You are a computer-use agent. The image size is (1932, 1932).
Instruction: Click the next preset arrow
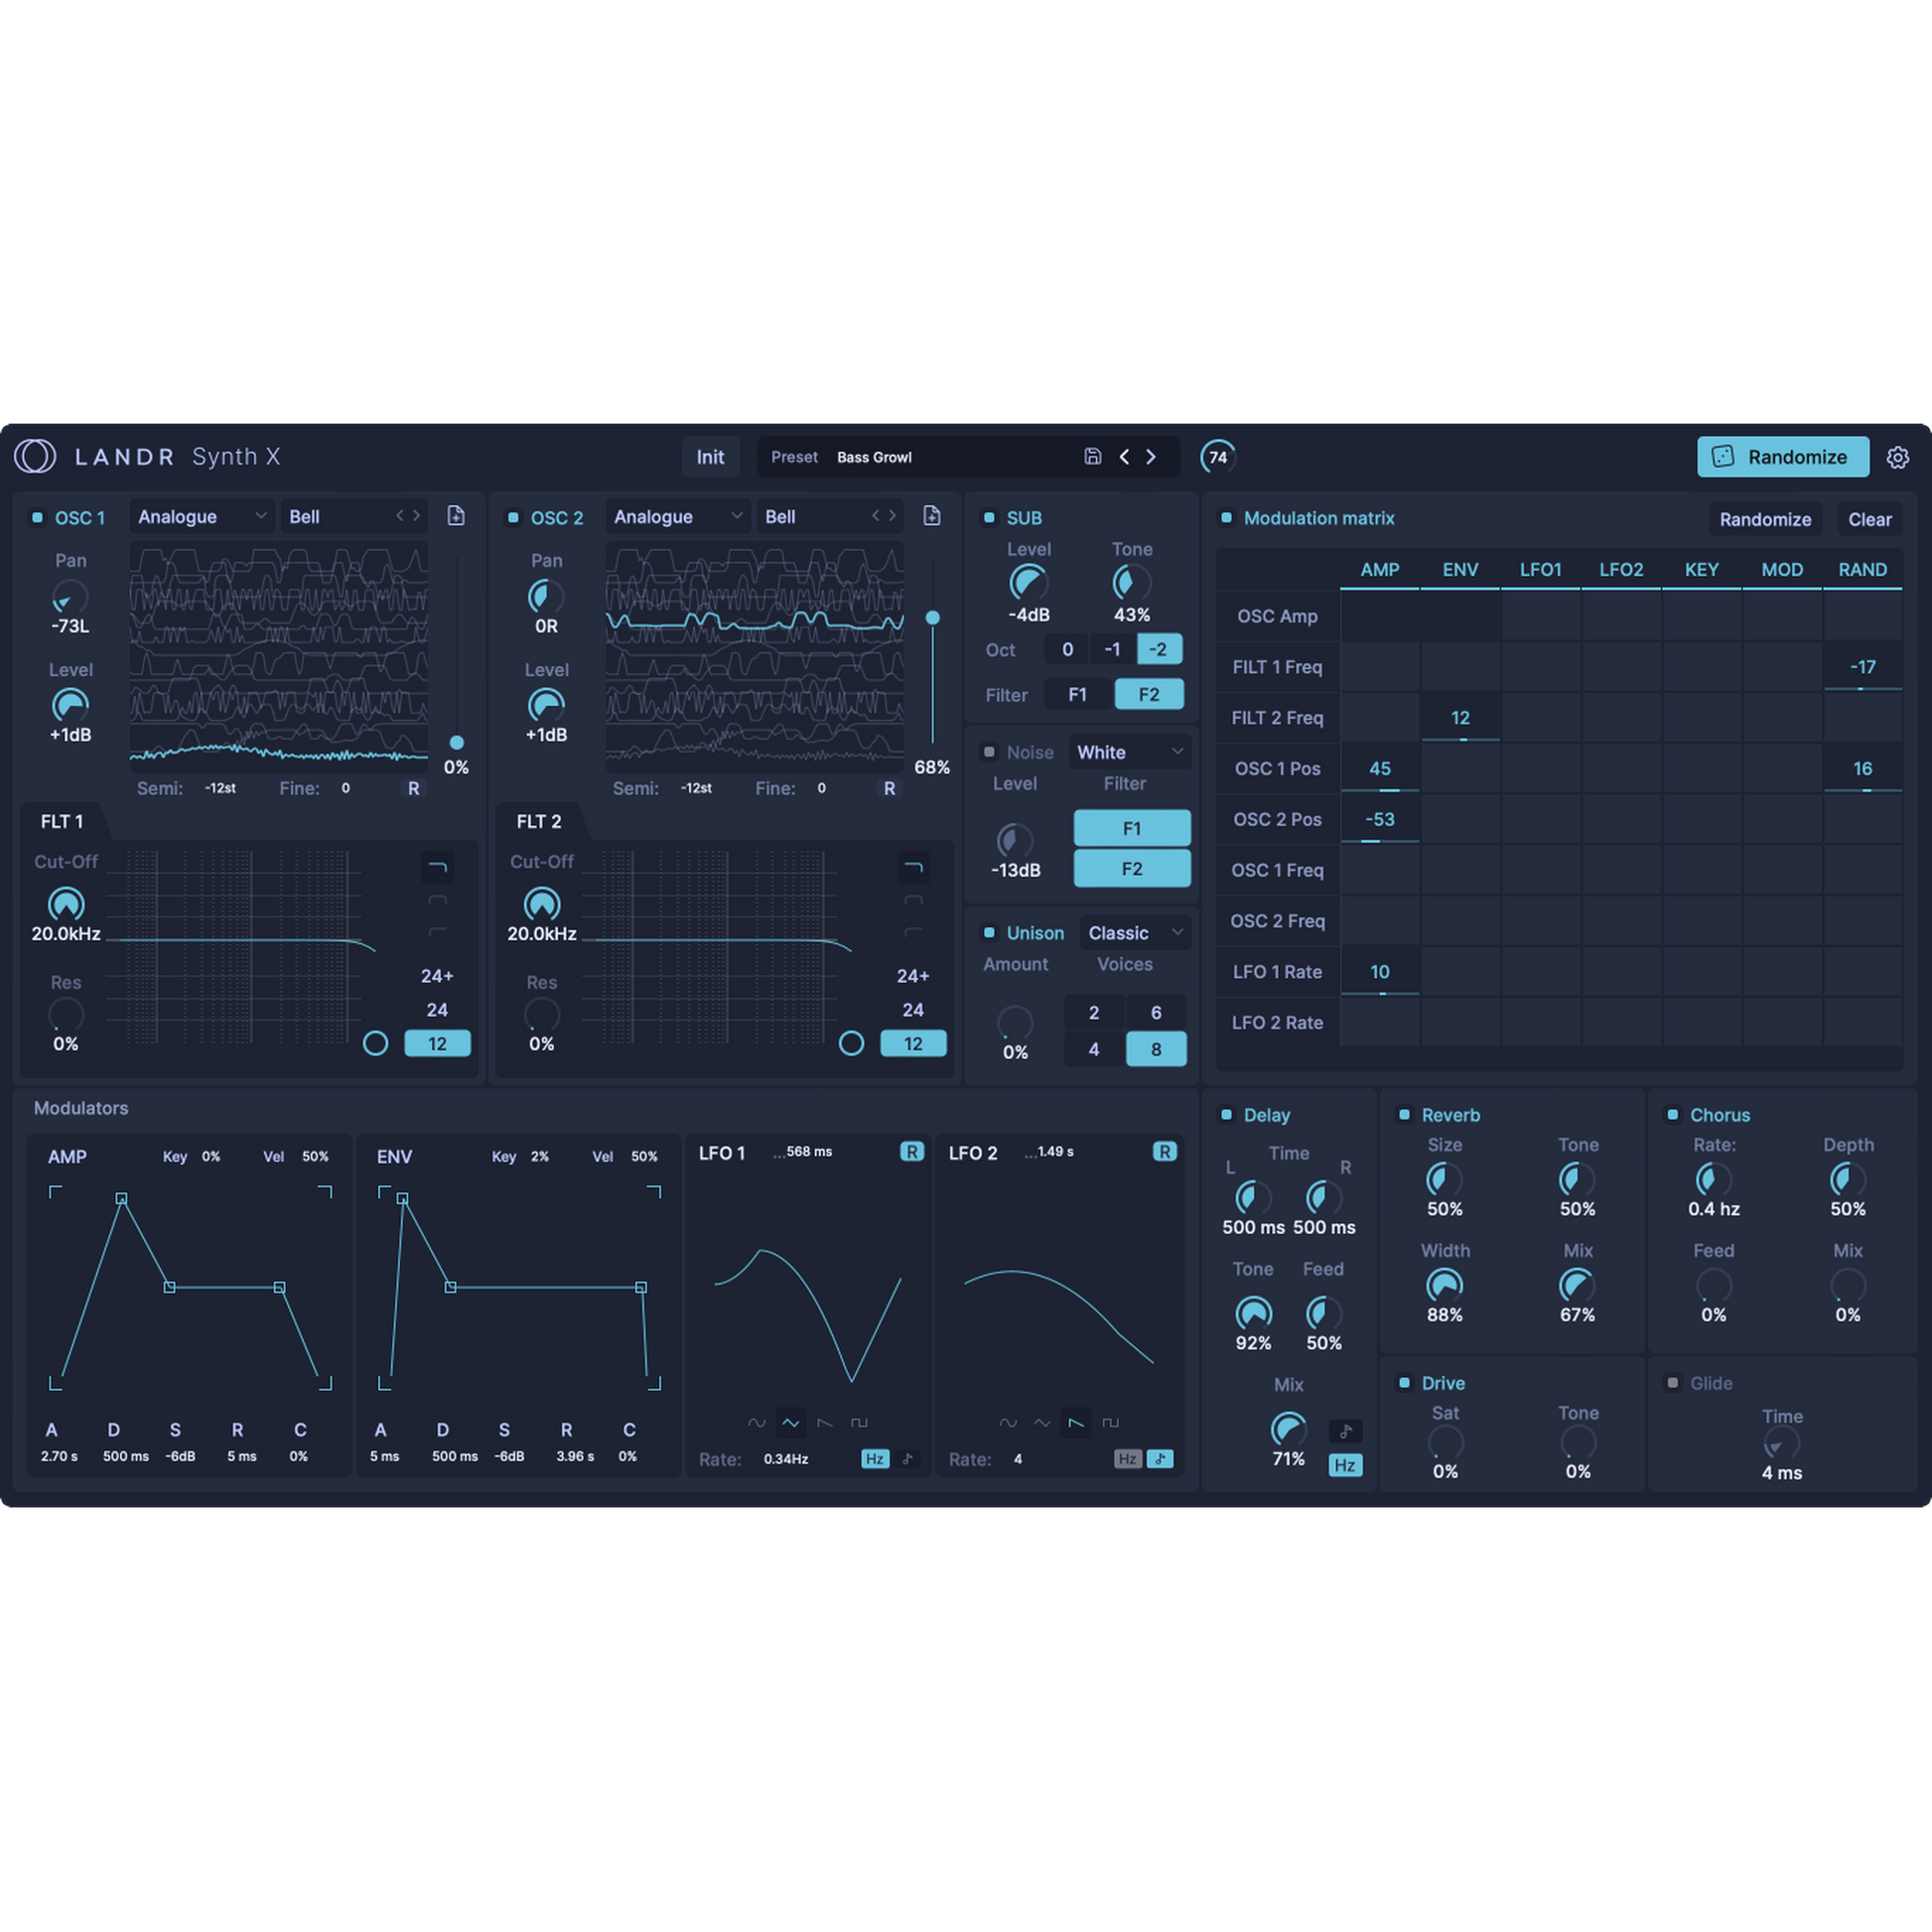pos(1151,457)
